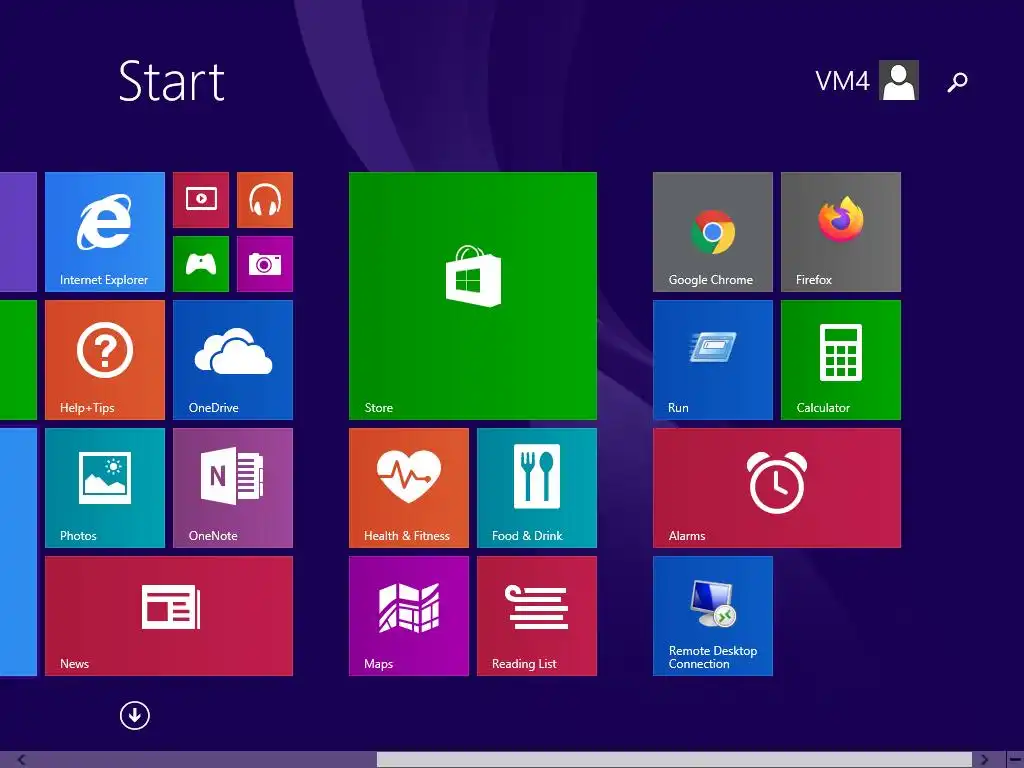The height and width of the screenshot is (768, 1024).
Task: Open the Internet Explorer tile
Action: click(104, 232)
